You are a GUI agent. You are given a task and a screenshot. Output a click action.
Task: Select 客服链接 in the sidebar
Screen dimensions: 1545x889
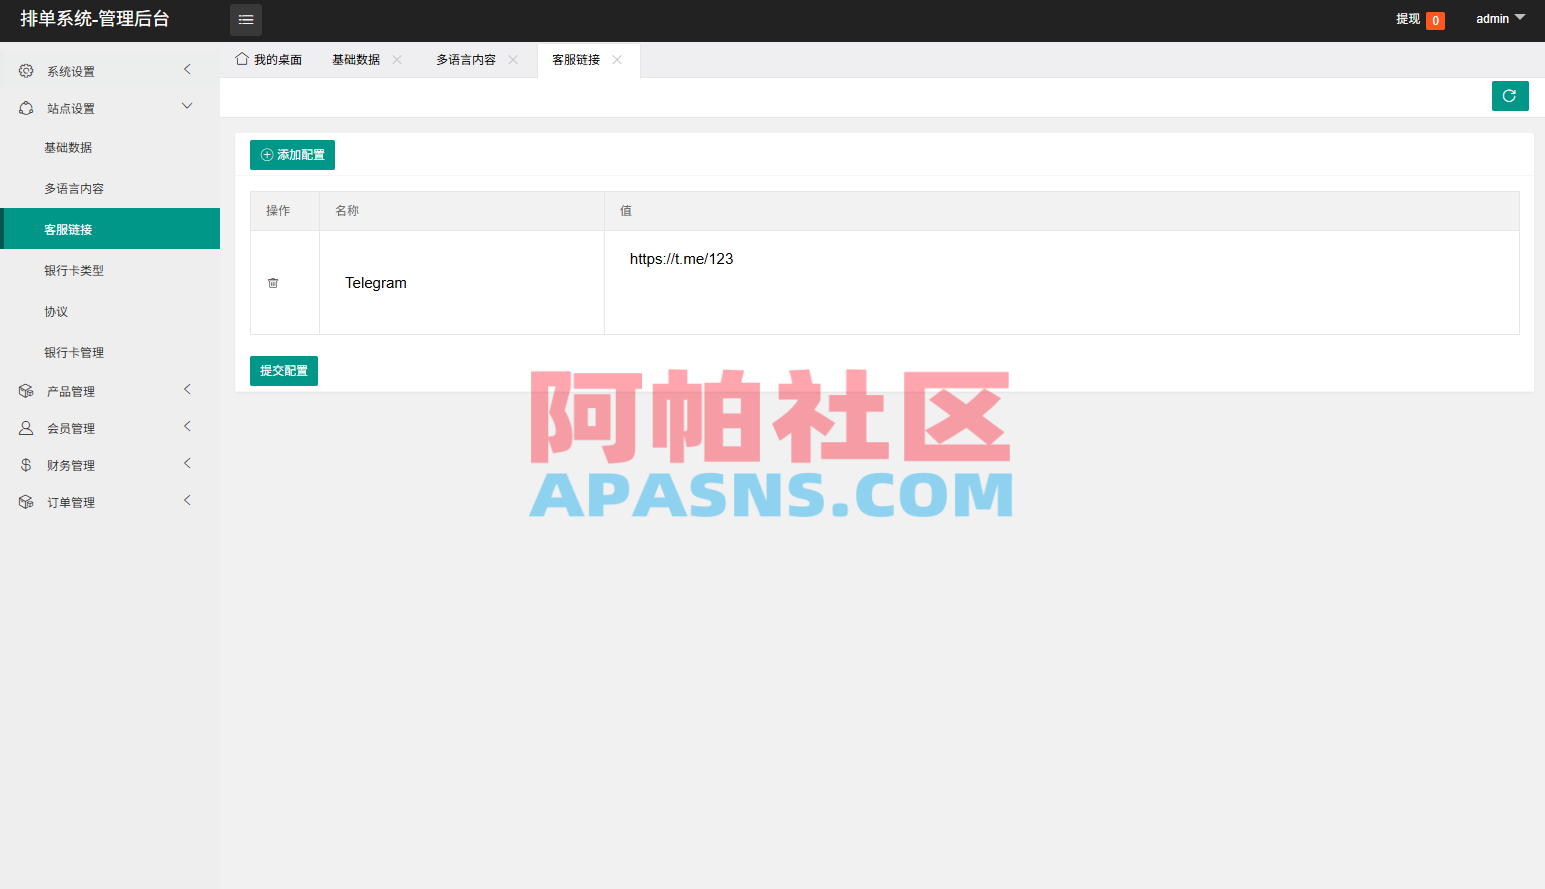click(x=110, y=229)
